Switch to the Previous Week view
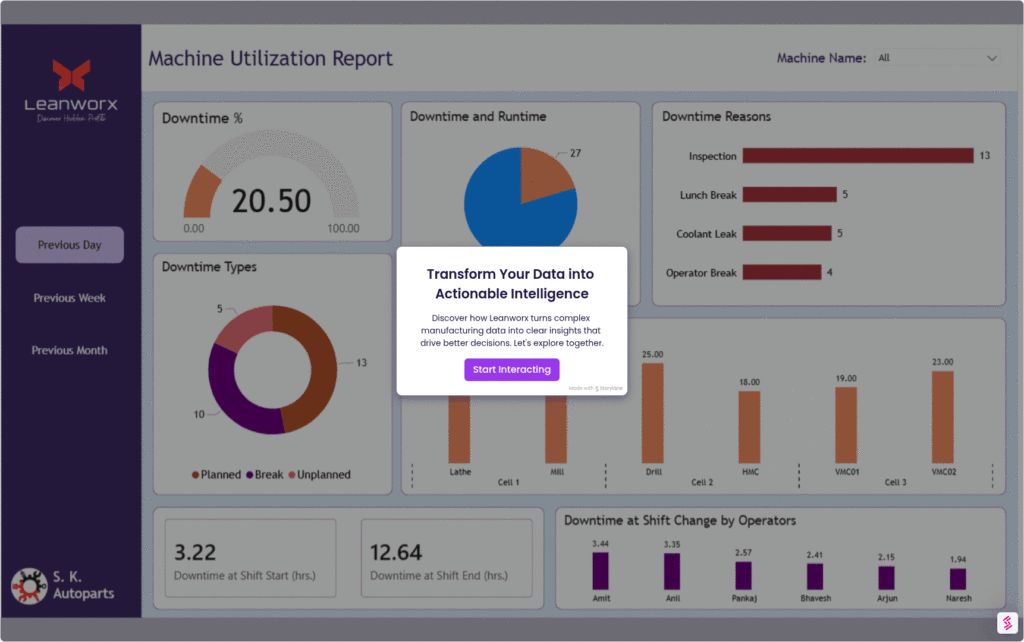The height and width of the screenshot is (642, 1024). tap(70, 298)
